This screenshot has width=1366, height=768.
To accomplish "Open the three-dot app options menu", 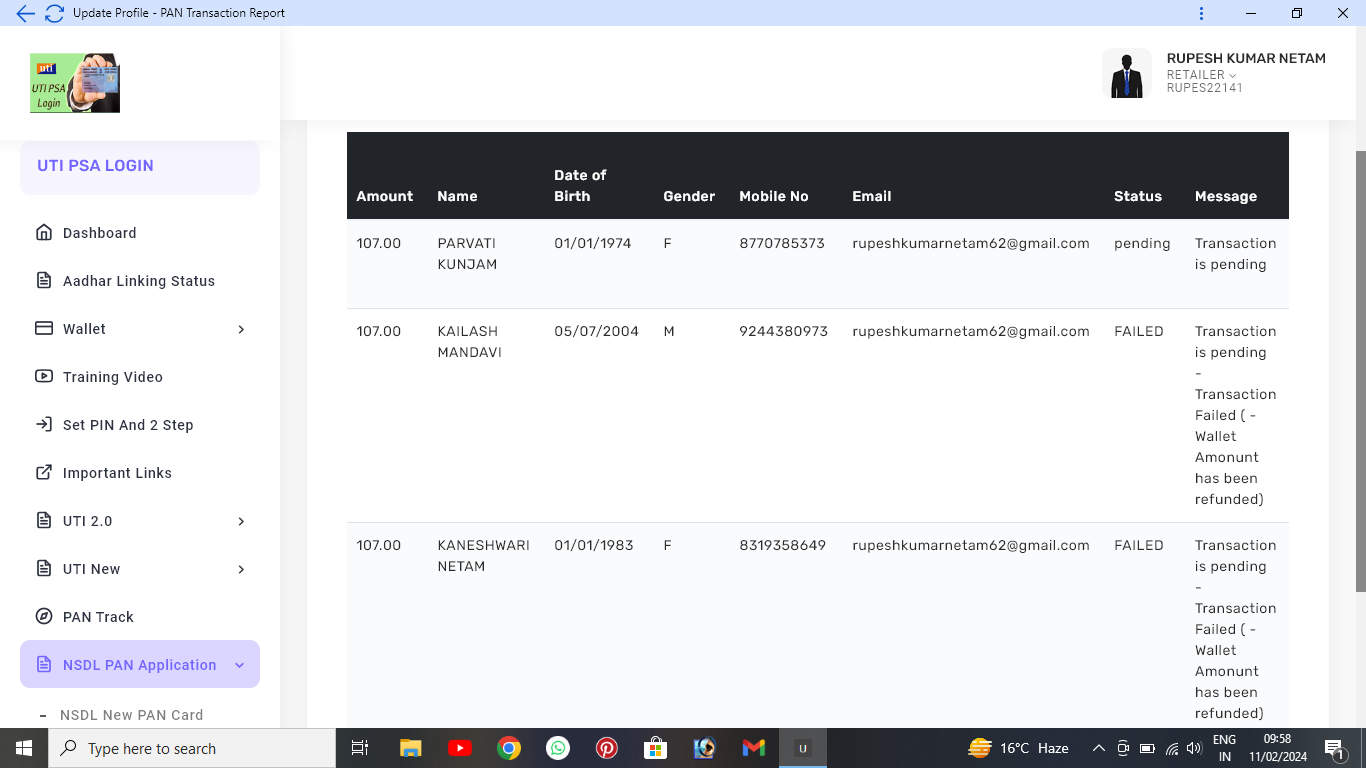I will point(1201,13).
